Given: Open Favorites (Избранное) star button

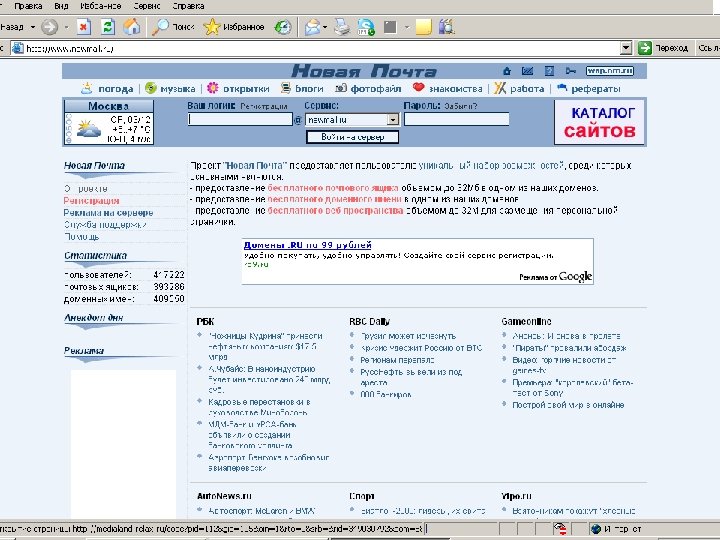Looking at the screenshot, I should click(x=234, y=27).
